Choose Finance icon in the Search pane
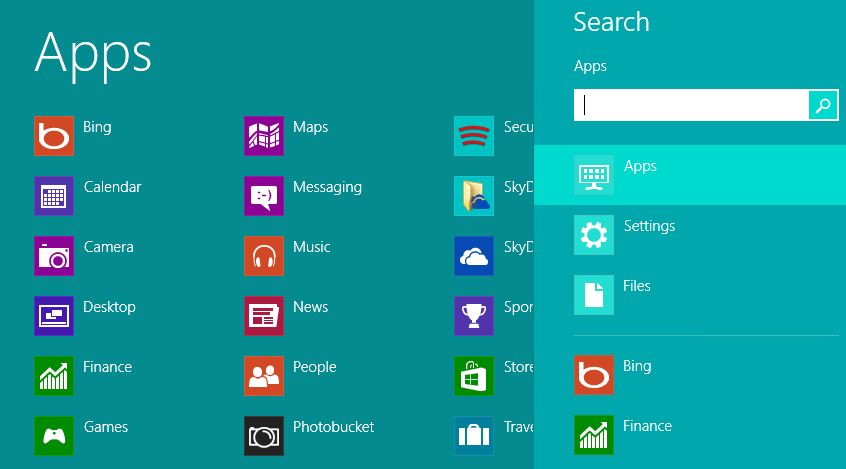 (594, 434)
